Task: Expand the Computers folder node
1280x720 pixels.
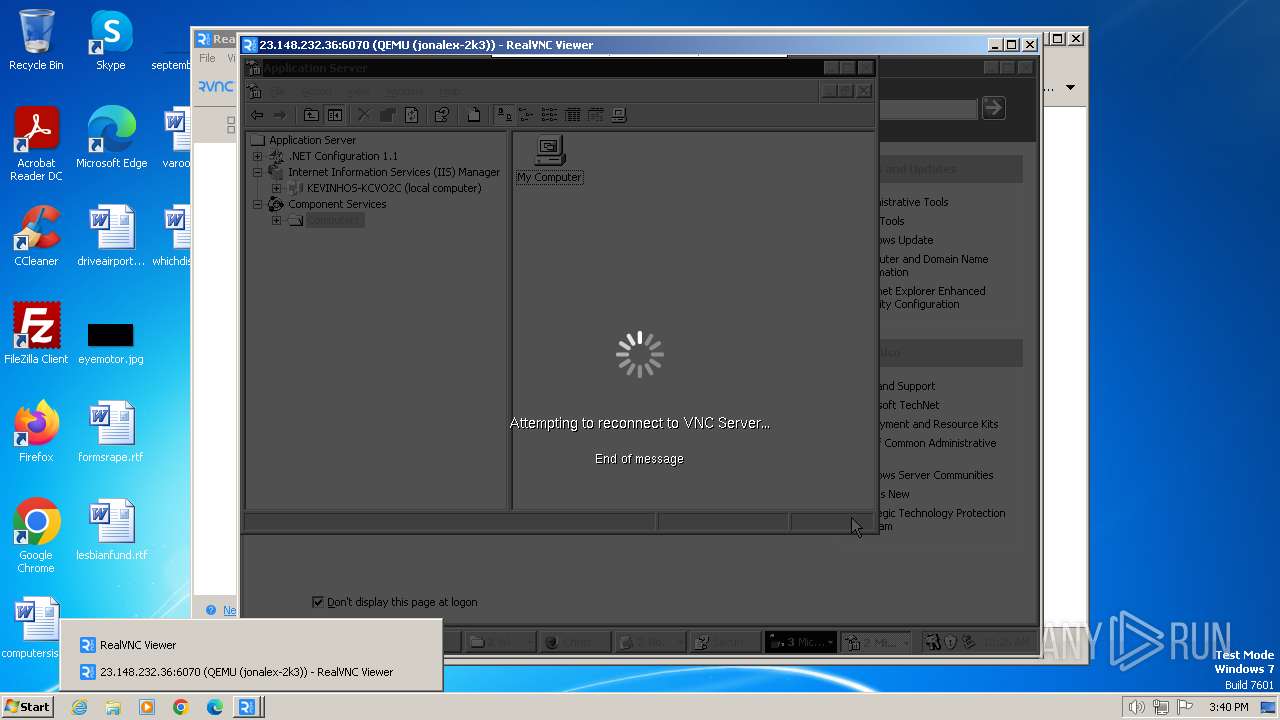Action: (276, 220)
